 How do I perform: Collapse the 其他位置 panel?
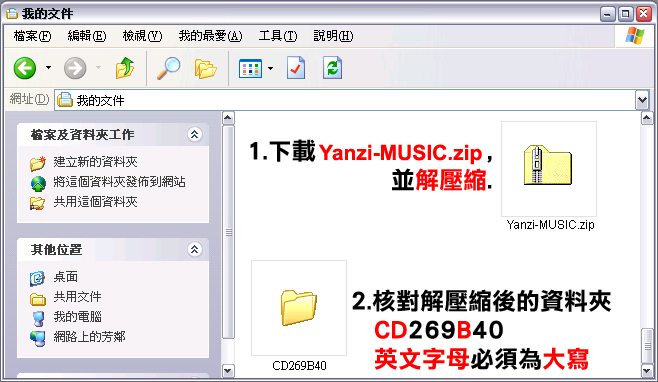(x=194, y=250)
